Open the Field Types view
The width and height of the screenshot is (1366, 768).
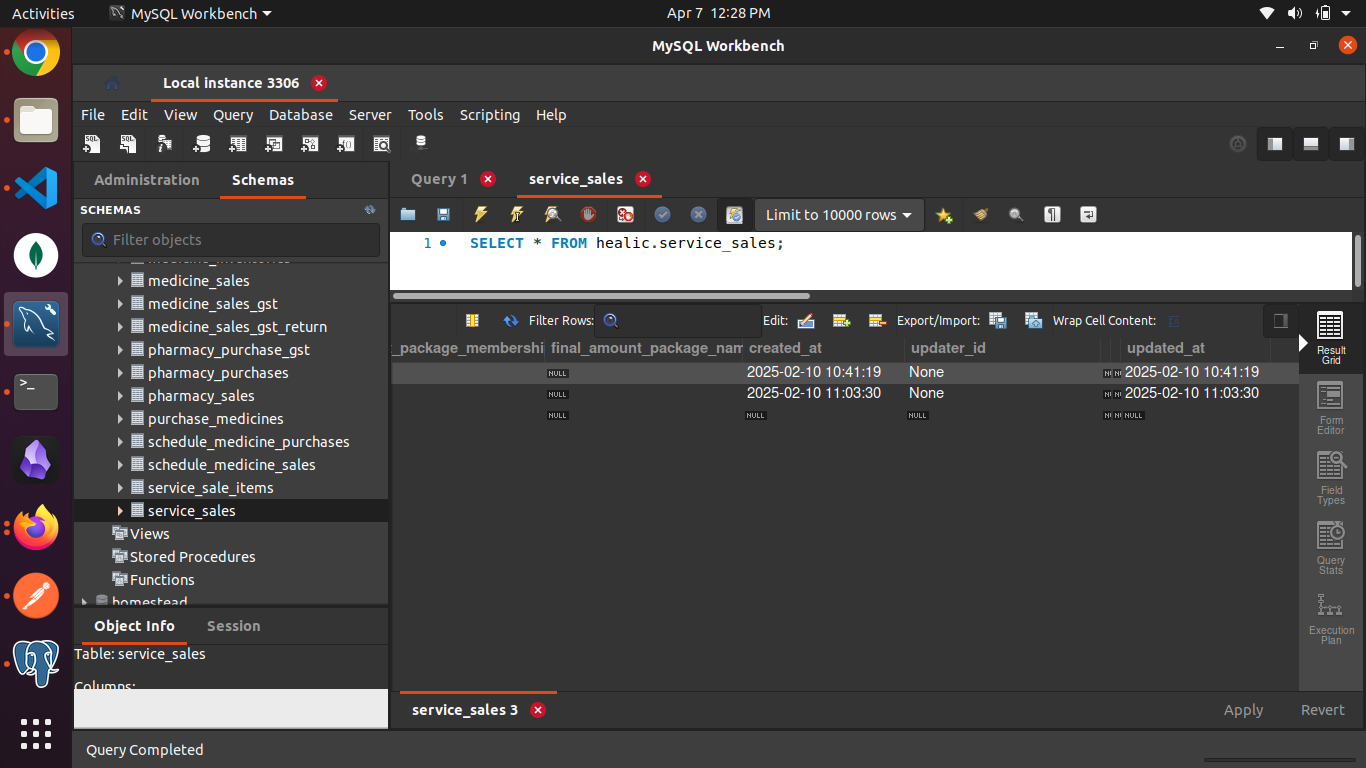pos(1331,480)
